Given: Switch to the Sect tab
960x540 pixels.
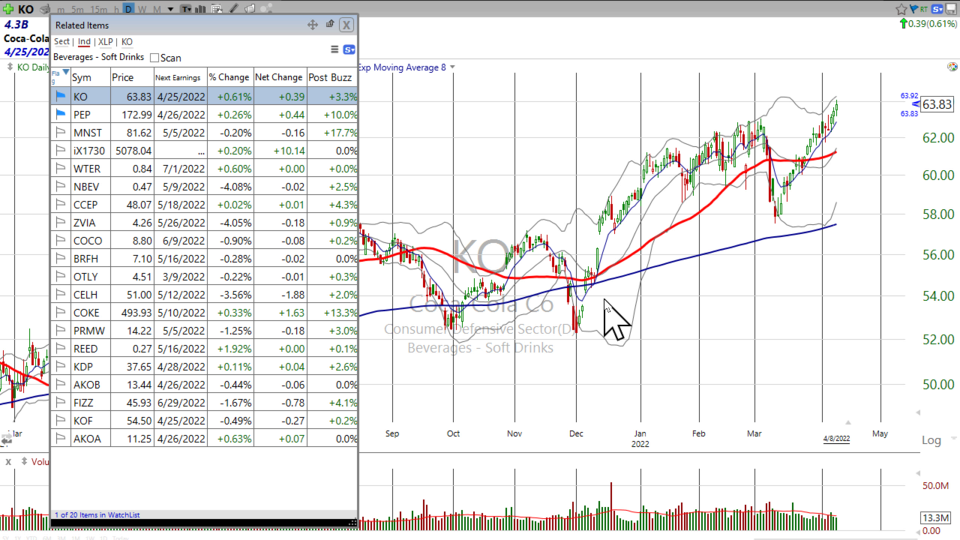Looking at the screenshot, I should pyautogui.click(x=62, y=42).
